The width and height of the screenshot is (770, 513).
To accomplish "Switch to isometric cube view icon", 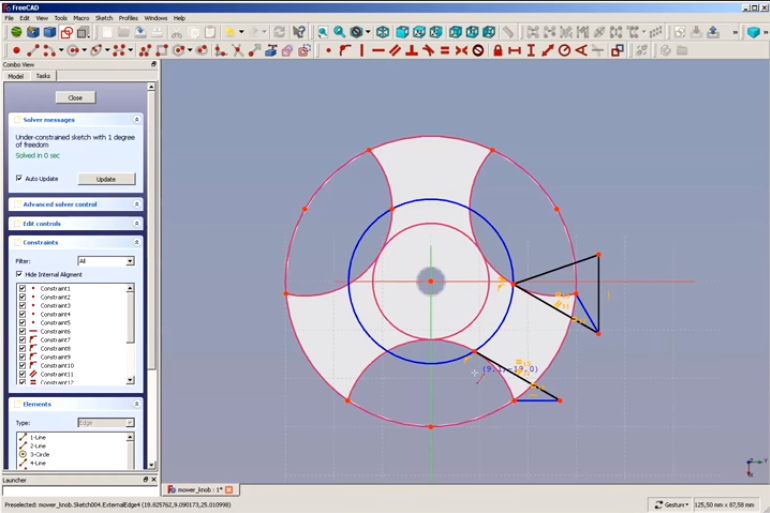I will pyautogui.click(x=383, y=32).
